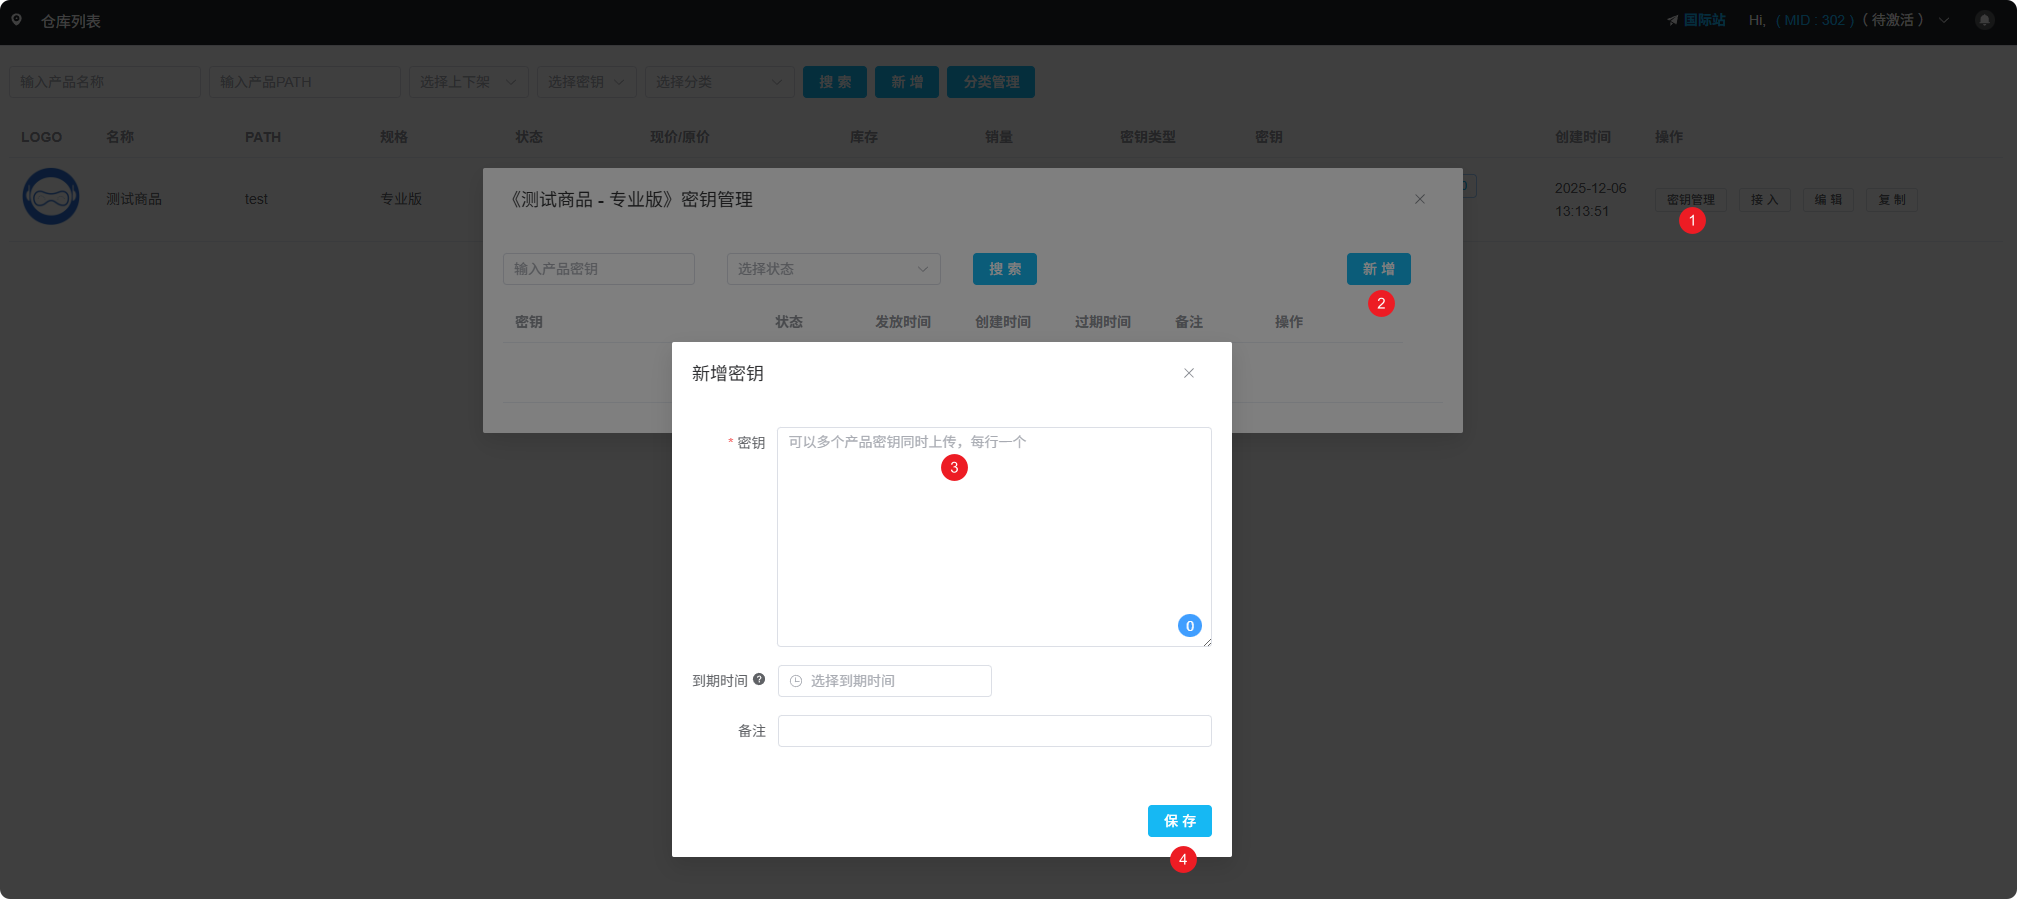Open the 选择密钥 dropdown filter
Image resolution: width=2017 pixels, height=899 pixels.
point(586,82)
